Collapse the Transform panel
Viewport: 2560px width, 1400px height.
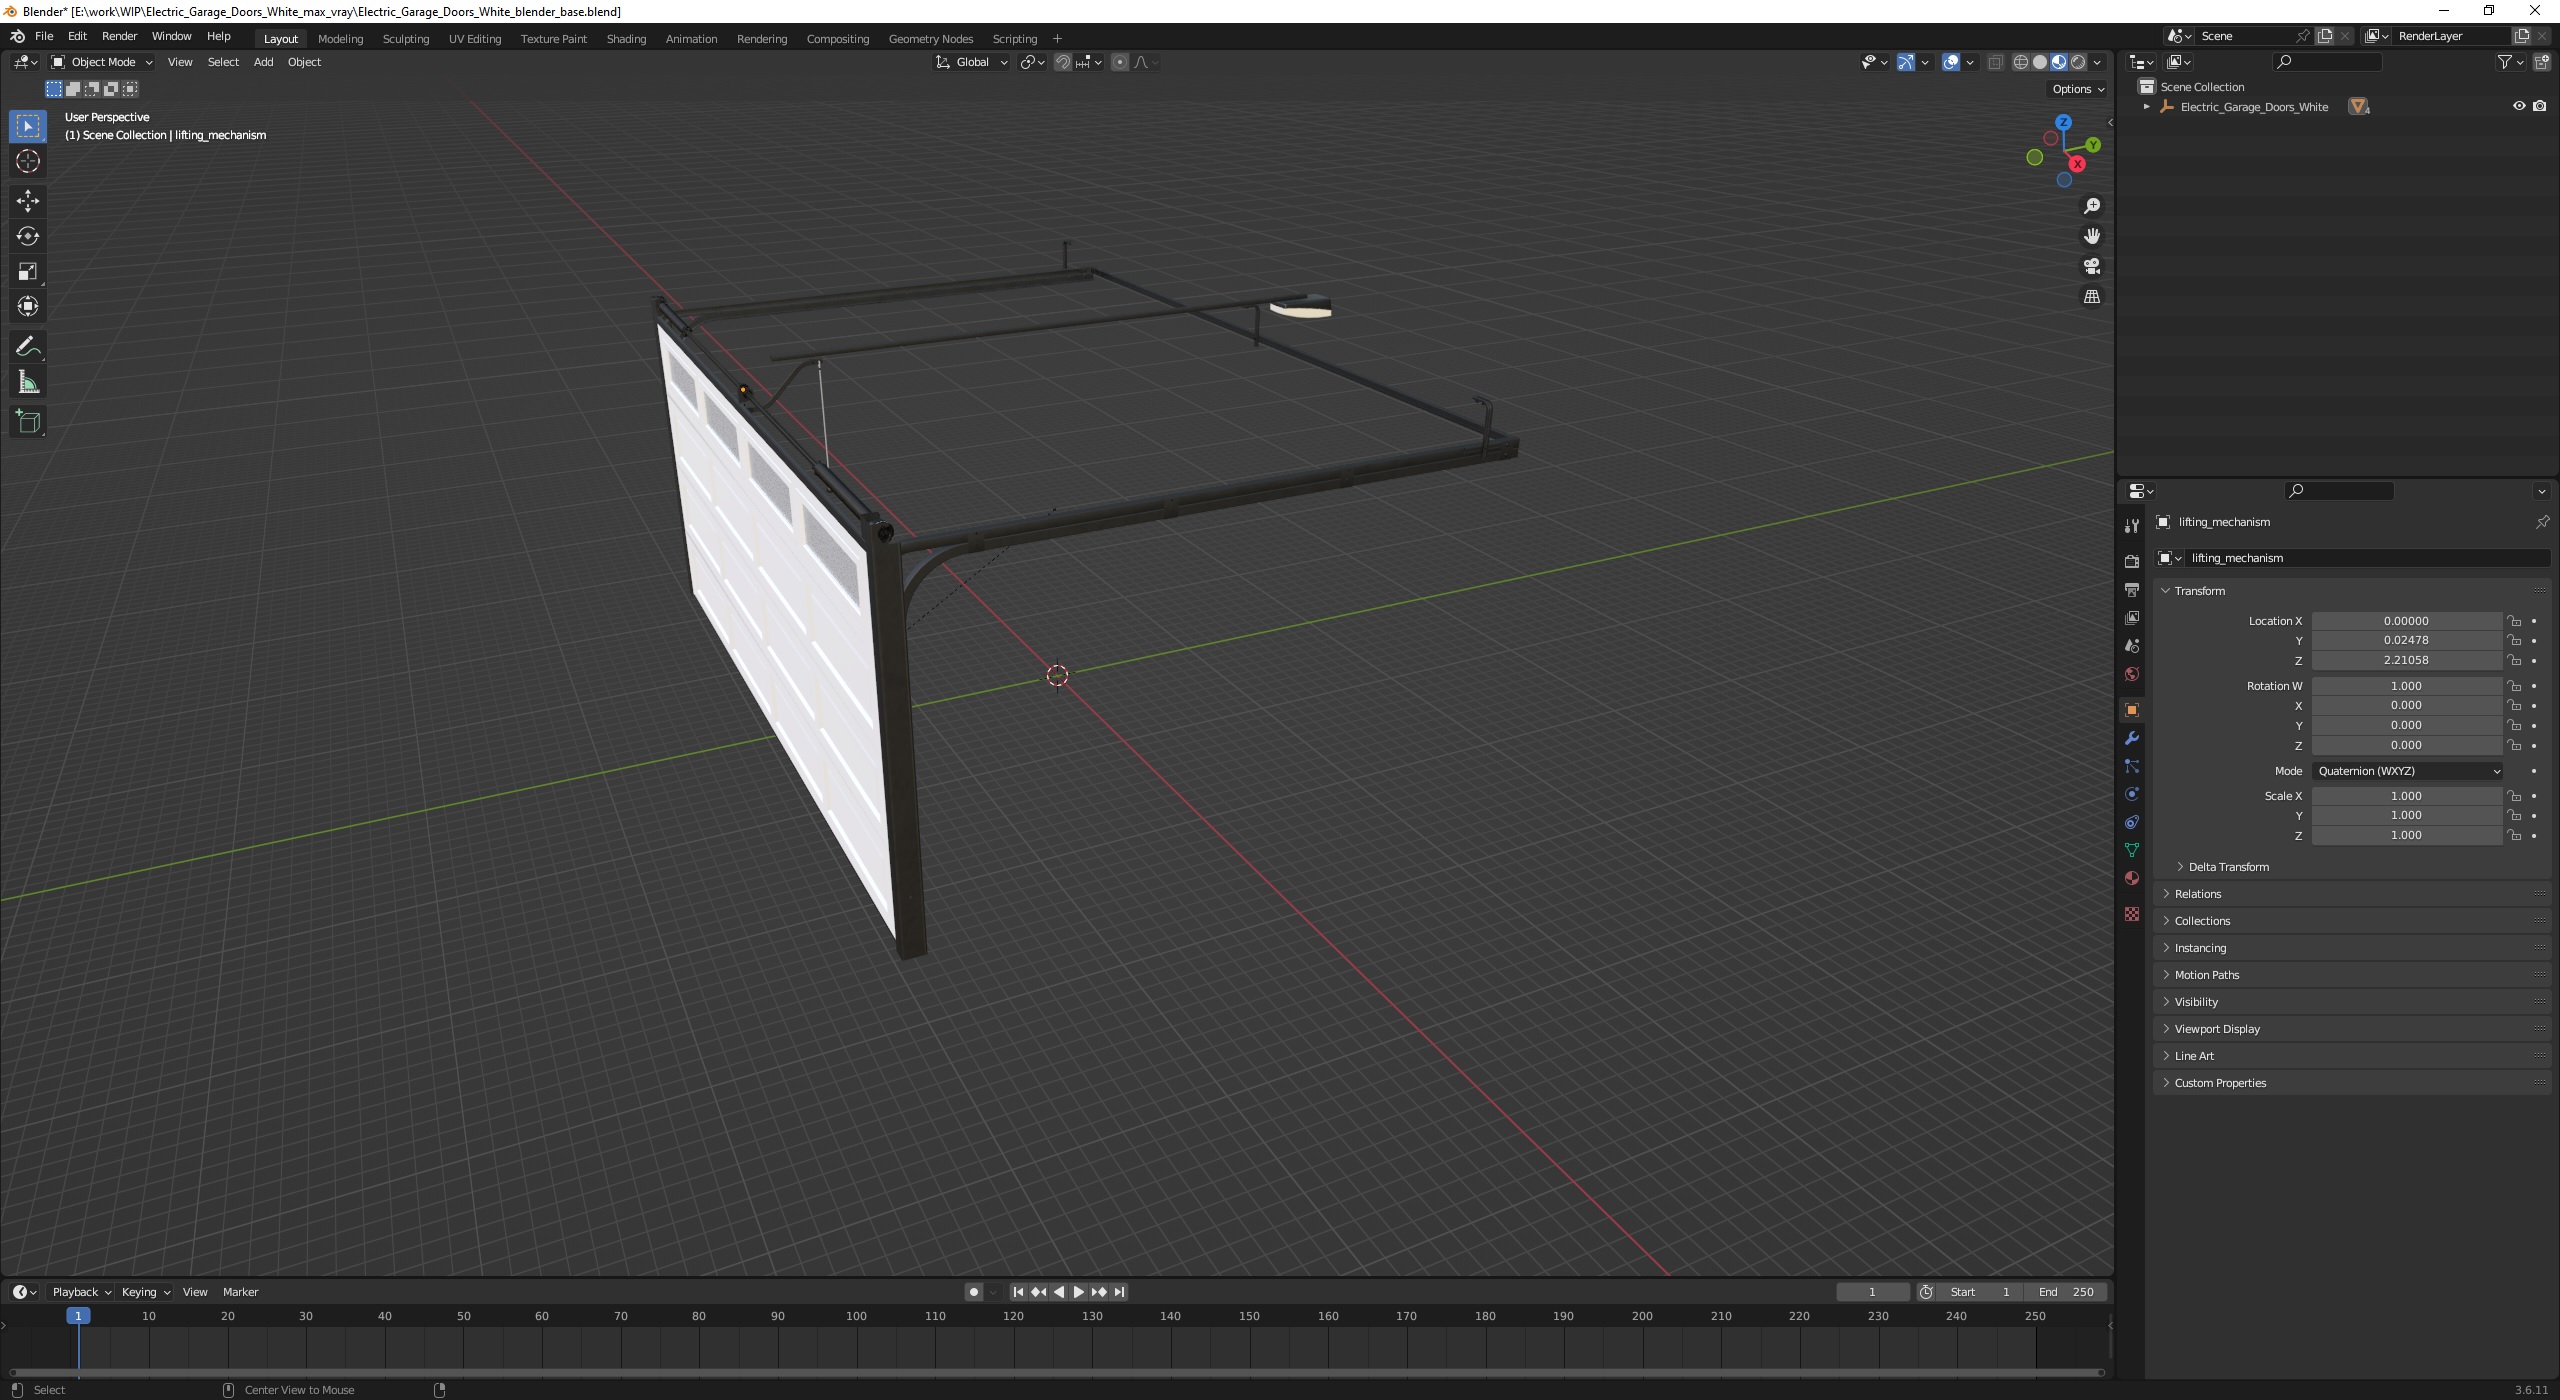click(2199, 591)
